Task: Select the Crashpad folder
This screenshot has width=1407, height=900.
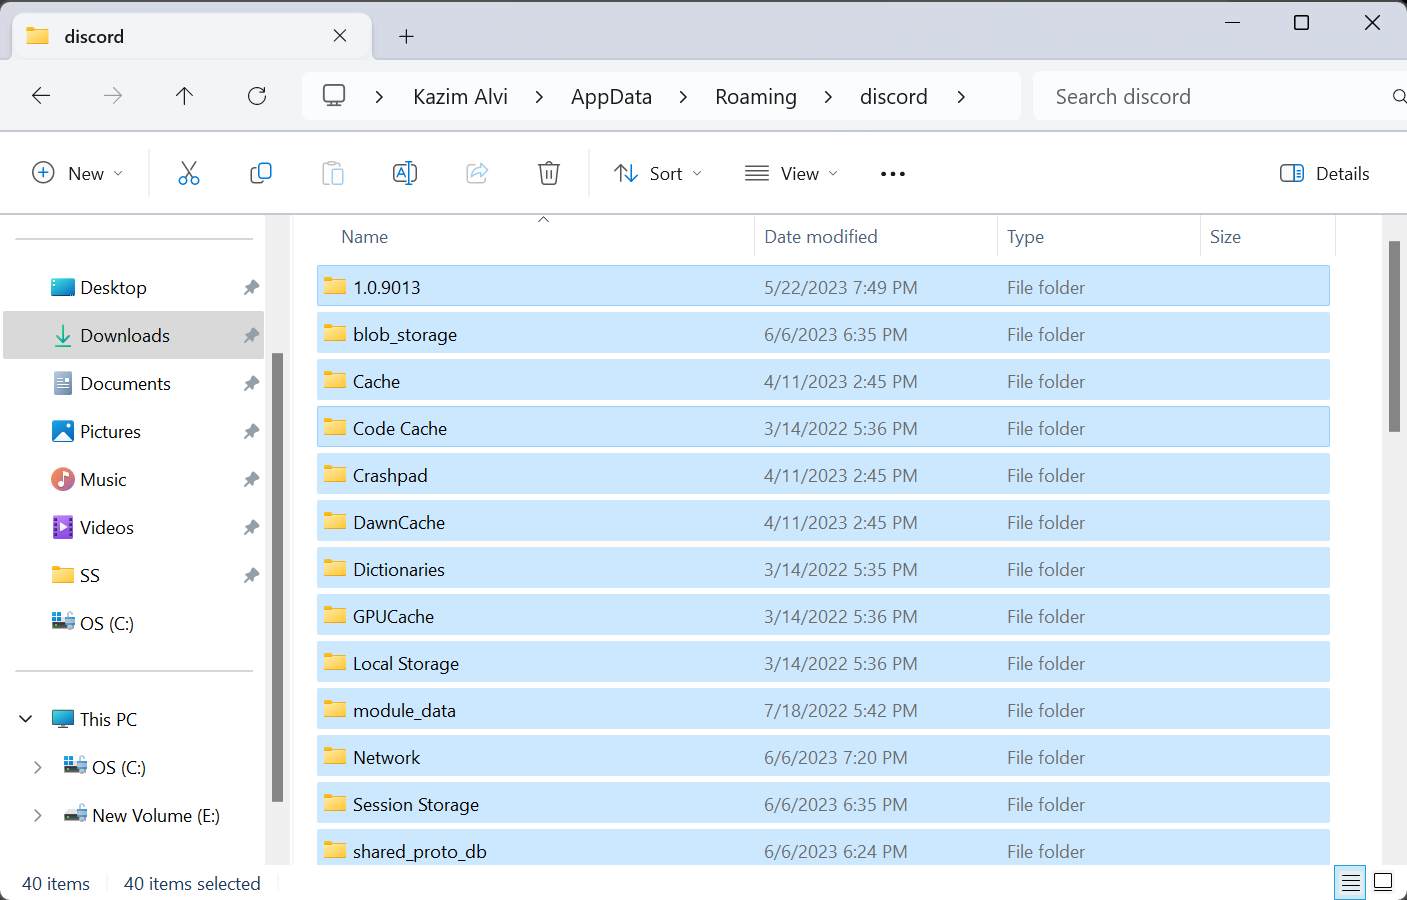Action: point(823,475)
